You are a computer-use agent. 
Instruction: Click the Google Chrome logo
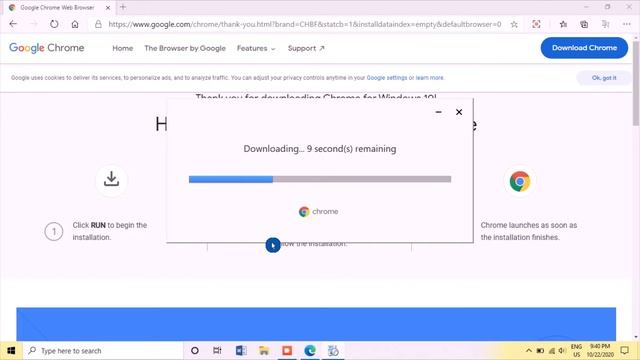[x=47, y=48]
